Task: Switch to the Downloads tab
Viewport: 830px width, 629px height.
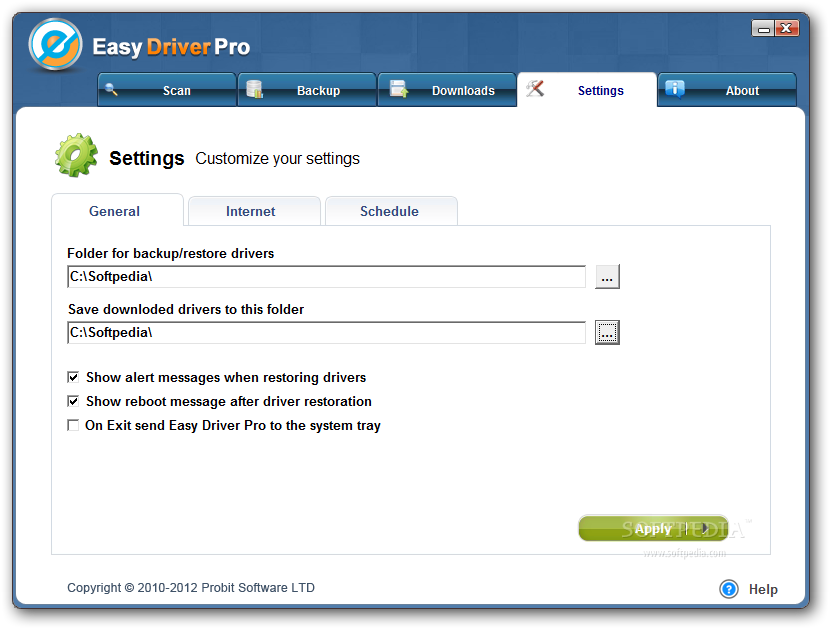Action: [447, 90]
